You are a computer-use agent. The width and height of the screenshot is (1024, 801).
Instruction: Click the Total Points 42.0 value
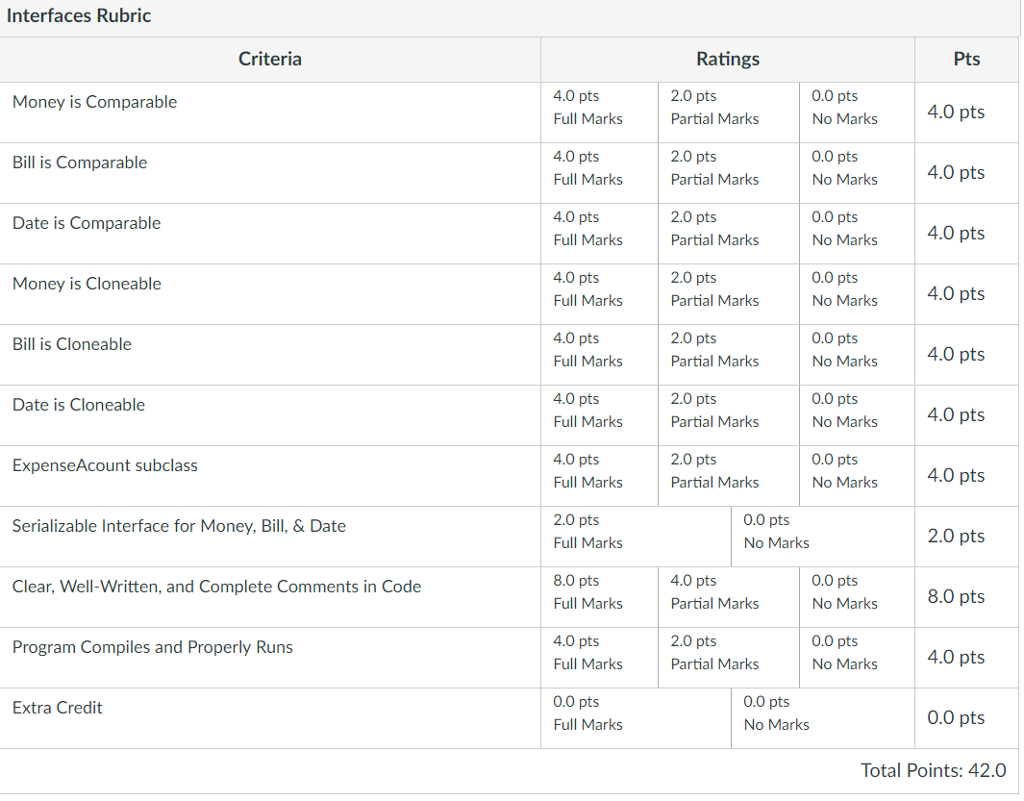pyautogui.click(x=934, y=770)
